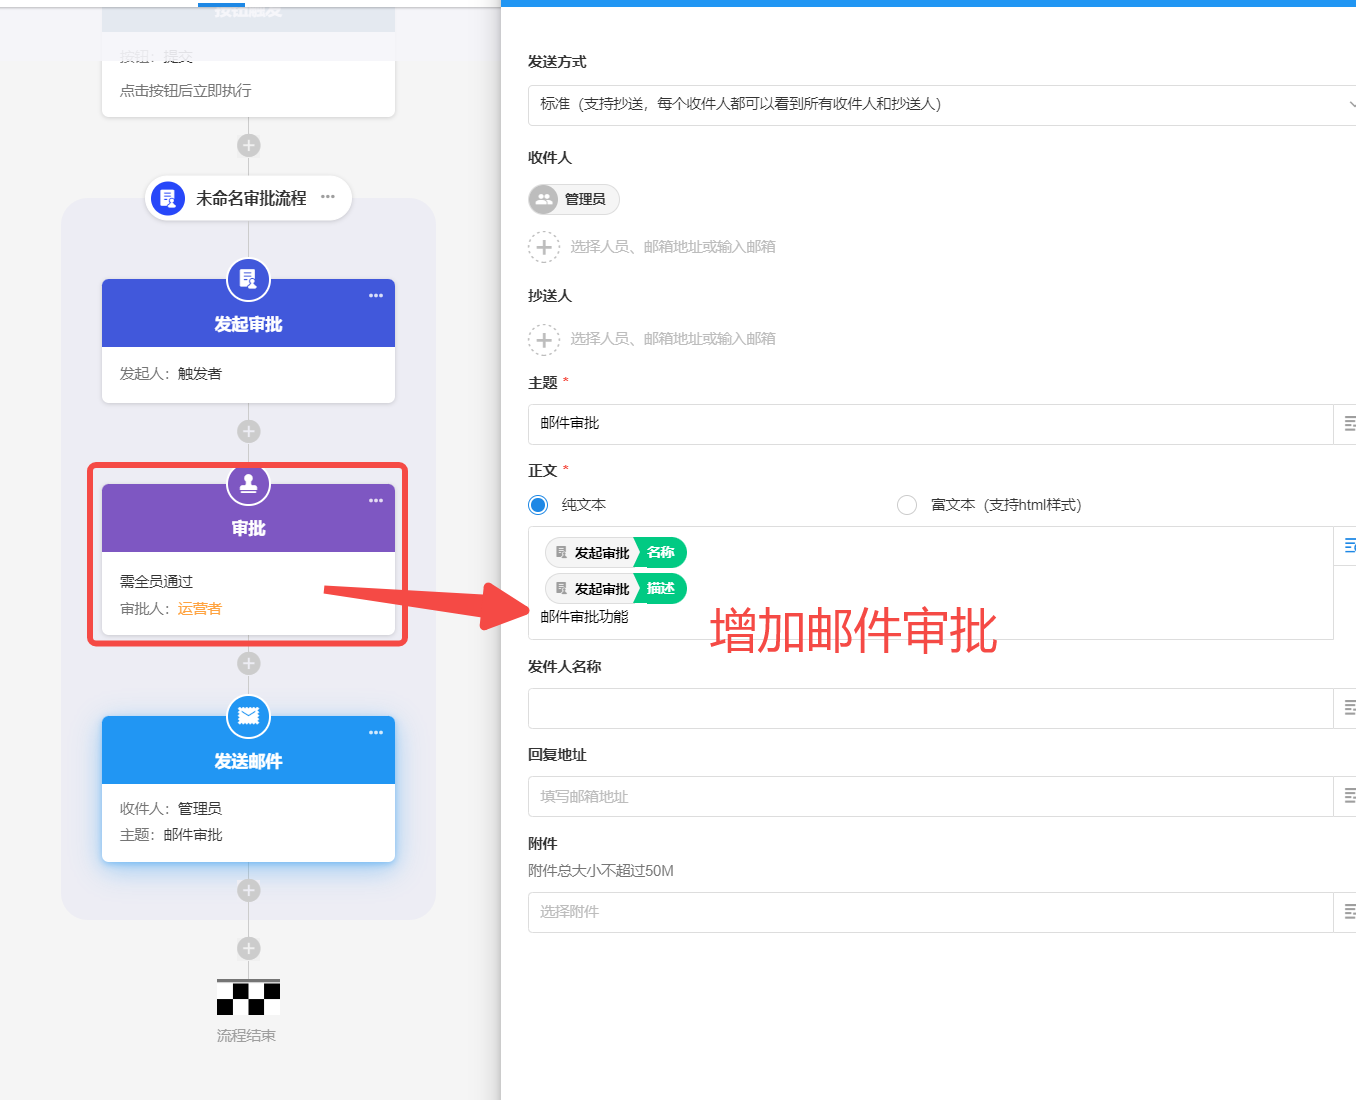Open the 发送邮件 node's three-dot menu

(x=376, y=733)
